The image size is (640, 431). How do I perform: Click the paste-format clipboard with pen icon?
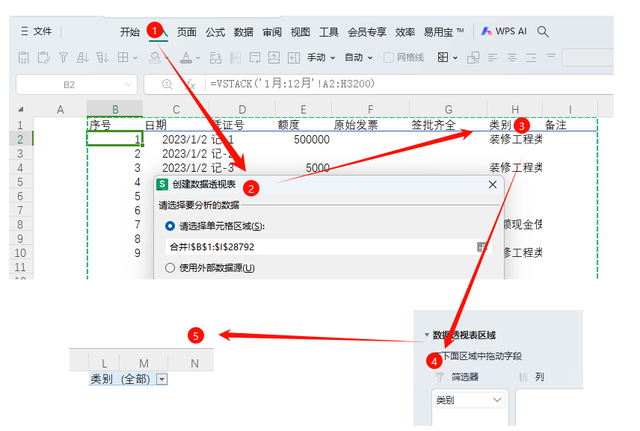click(x=43, y=58)
